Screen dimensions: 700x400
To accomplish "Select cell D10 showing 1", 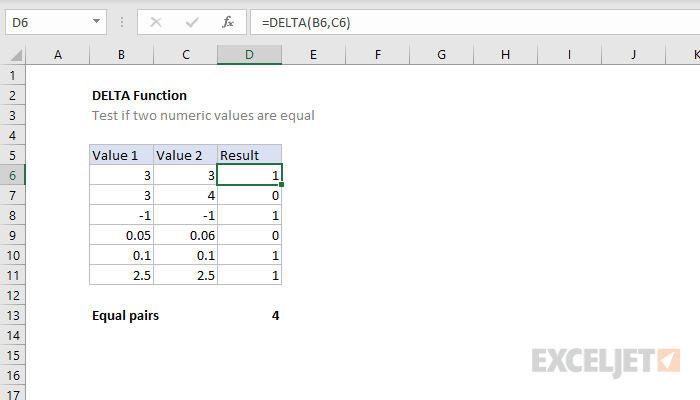I will point(250,255).
